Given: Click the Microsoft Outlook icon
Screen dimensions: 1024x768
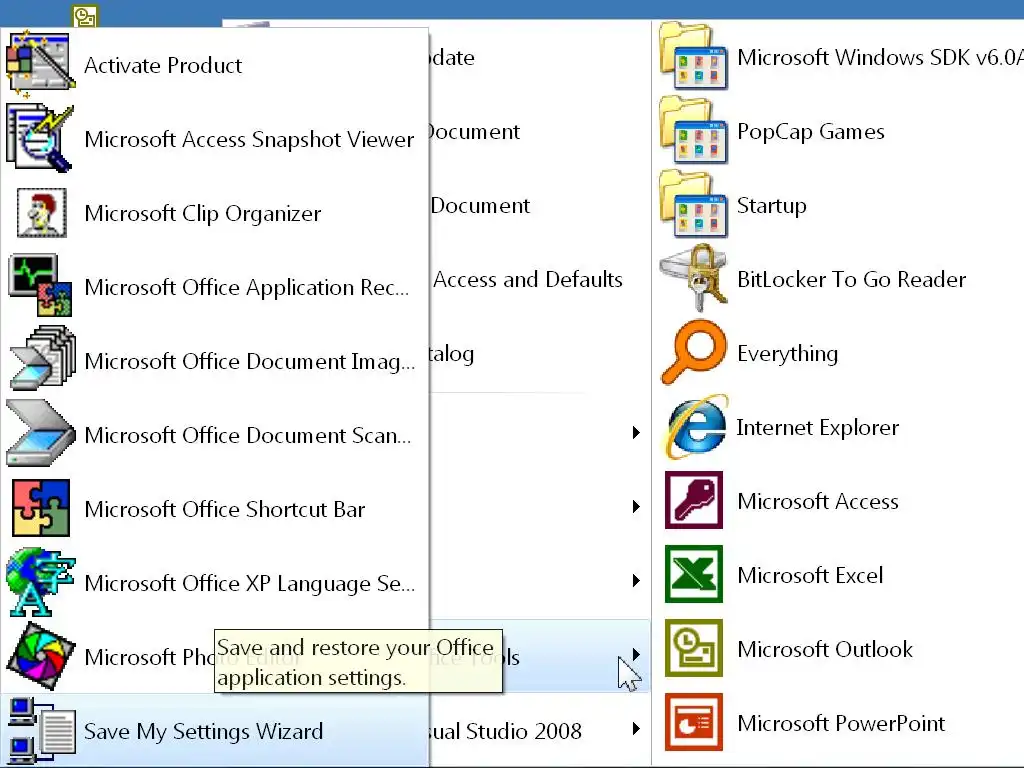Looking at the screenshot, I should point(694,648).
